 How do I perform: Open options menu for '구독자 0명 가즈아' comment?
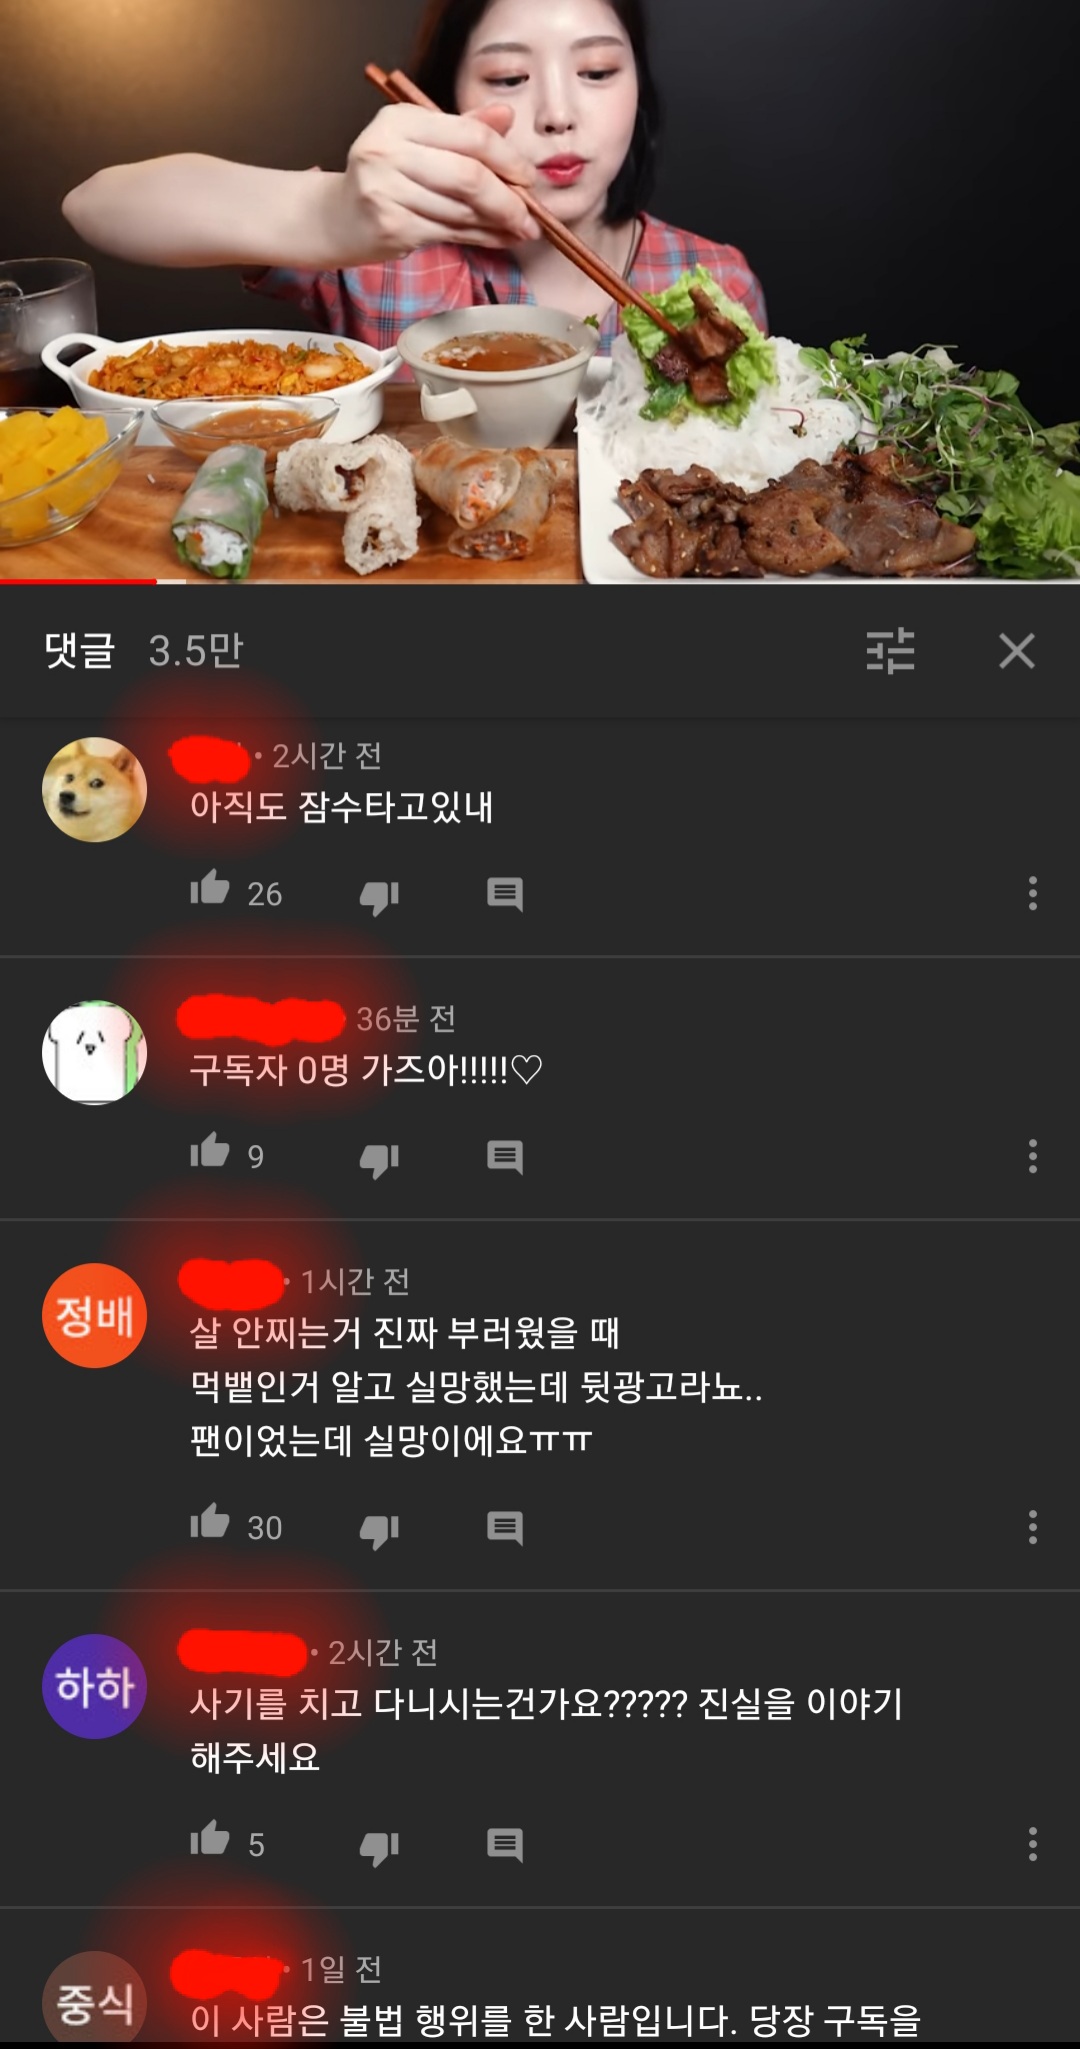coord(1033,1156)
